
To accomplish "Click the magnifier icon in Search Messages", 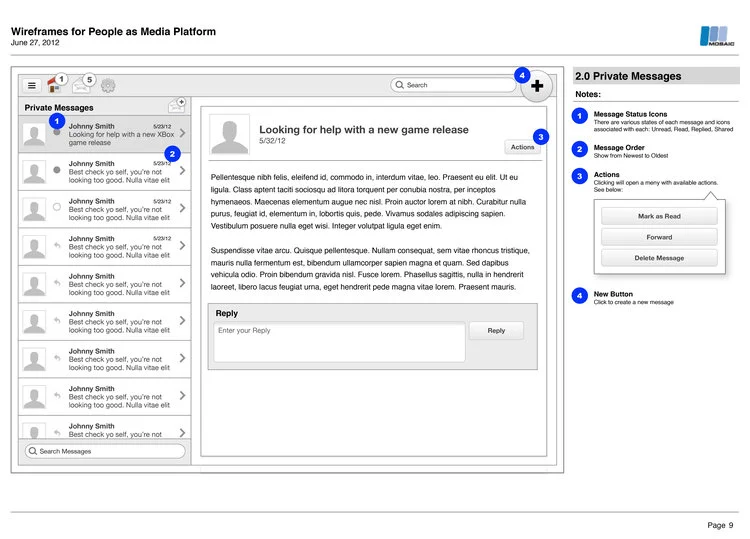I will (x=33, y=451).
